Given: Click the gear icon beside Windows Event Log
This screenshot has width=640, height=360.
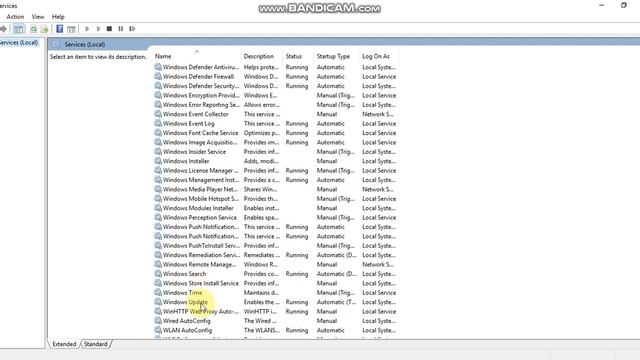Looking at the screenshot, I should coord(158,123).
